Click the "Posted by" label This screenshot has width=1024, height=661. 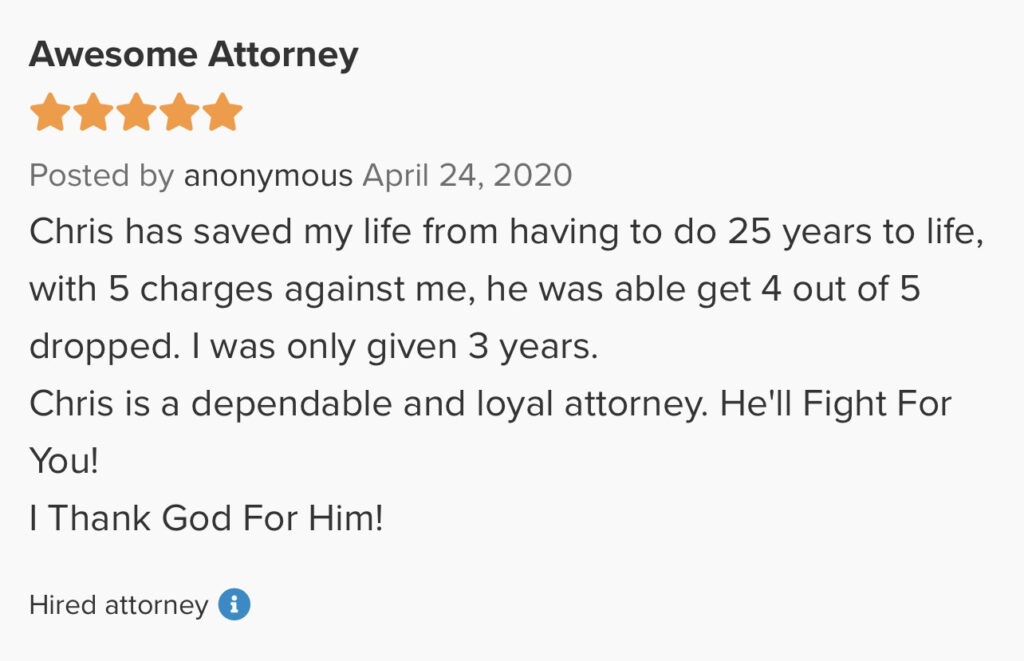tap(101, 176)
